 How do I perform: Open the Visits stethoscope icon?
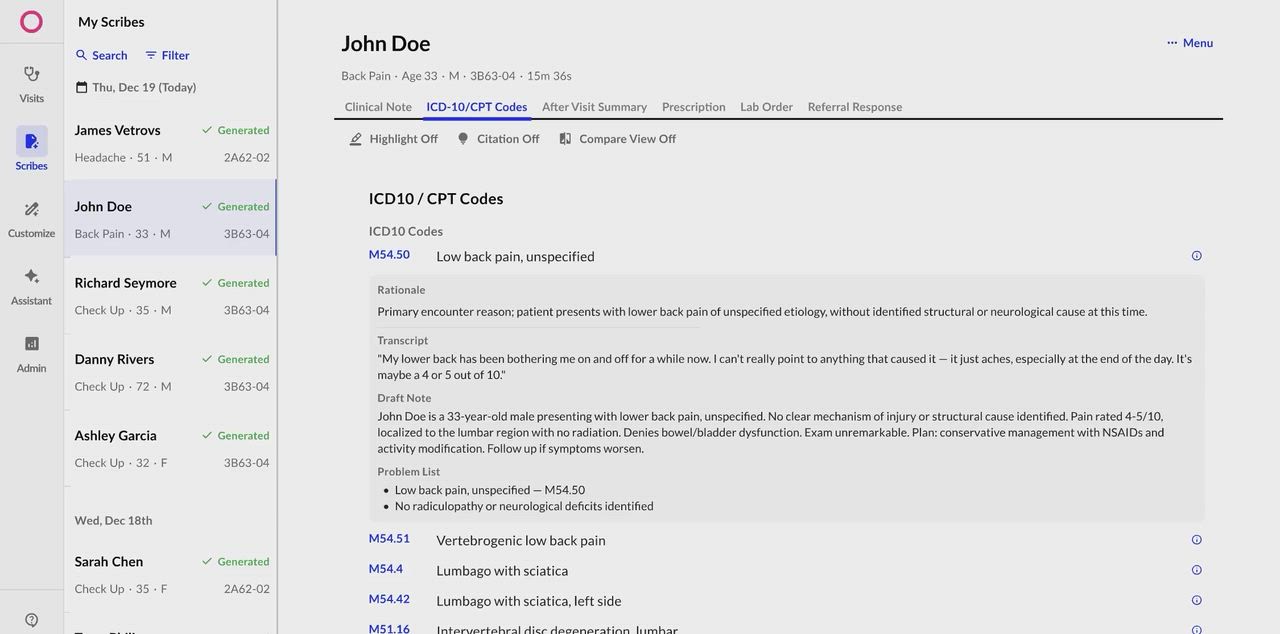[x=31, y=74]
